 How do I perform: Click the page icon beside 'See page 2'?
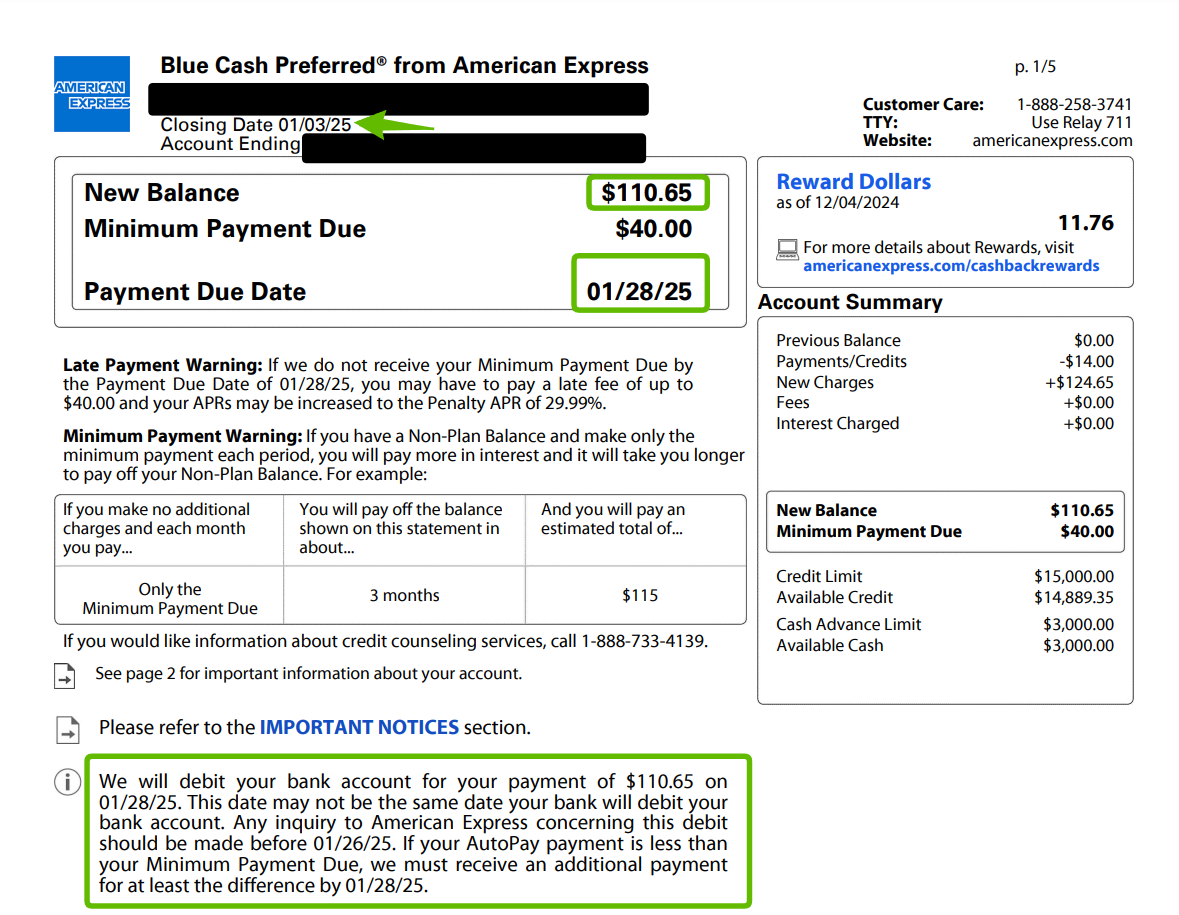(65, 675)
